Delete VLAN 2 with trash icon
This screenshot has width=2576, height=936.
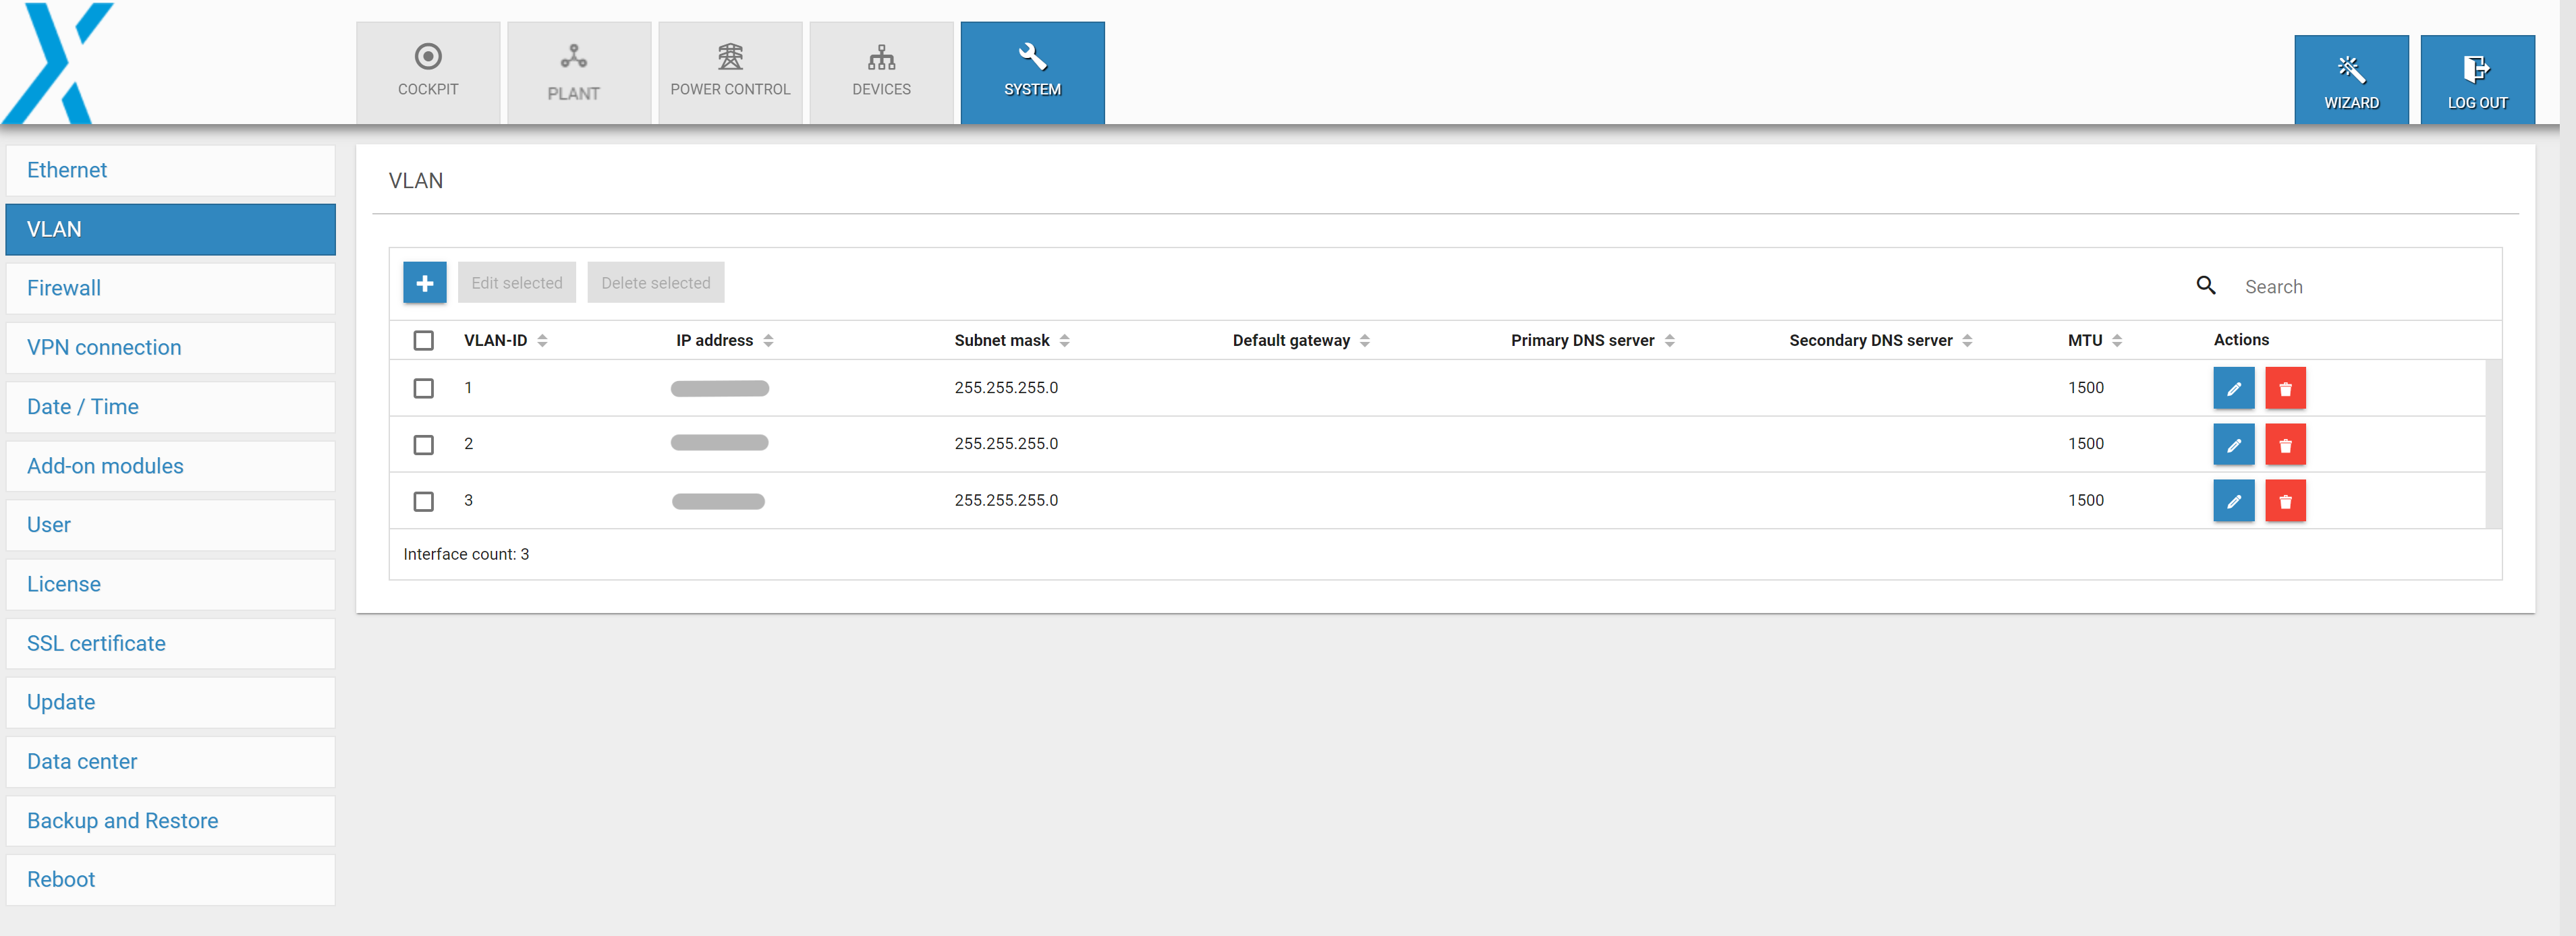point(2285,445)
